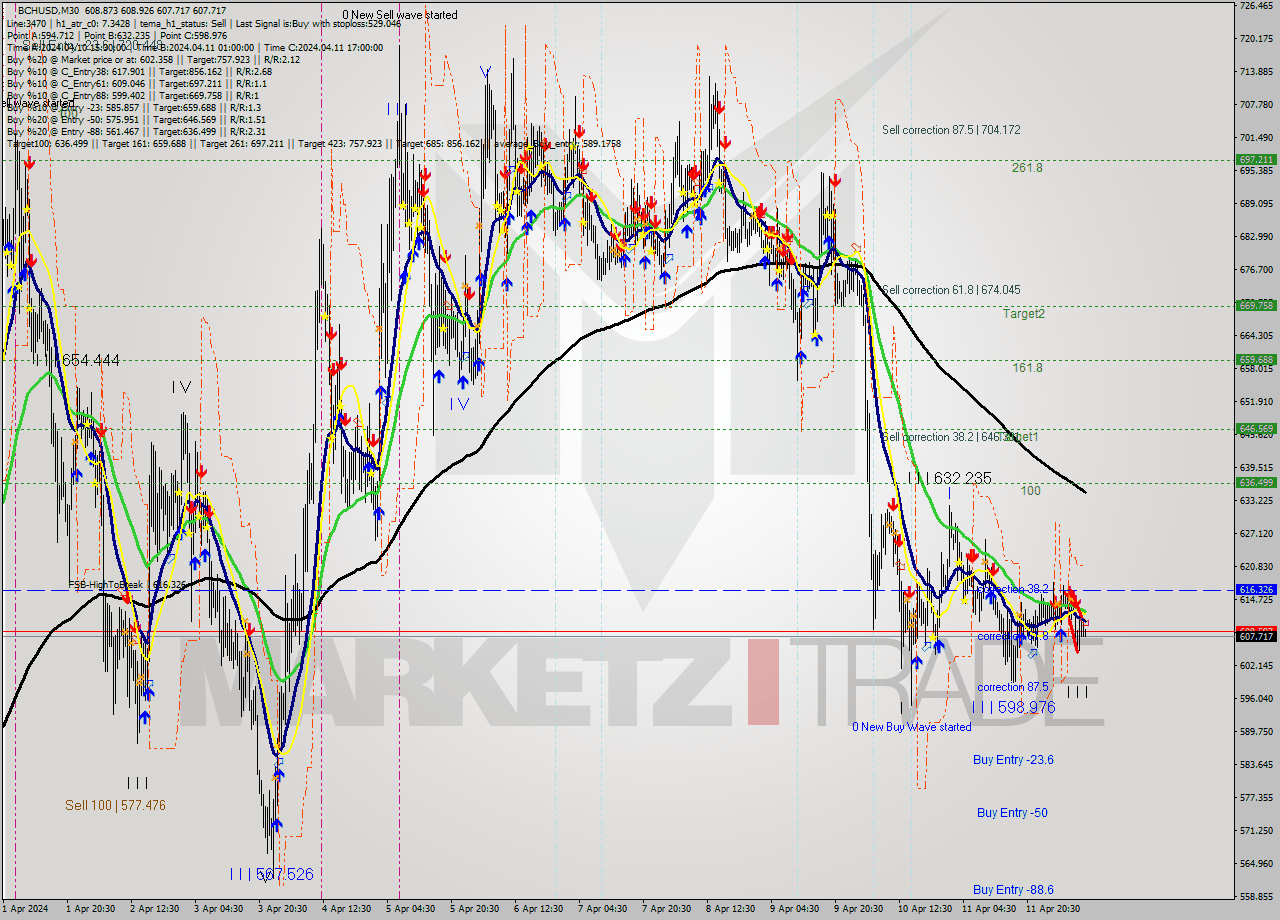This screenshot has height=920, width=1280.
Task: Click the 'Buy Entry -50' label
Action: pyautogui.click(x=1012, y=813)
